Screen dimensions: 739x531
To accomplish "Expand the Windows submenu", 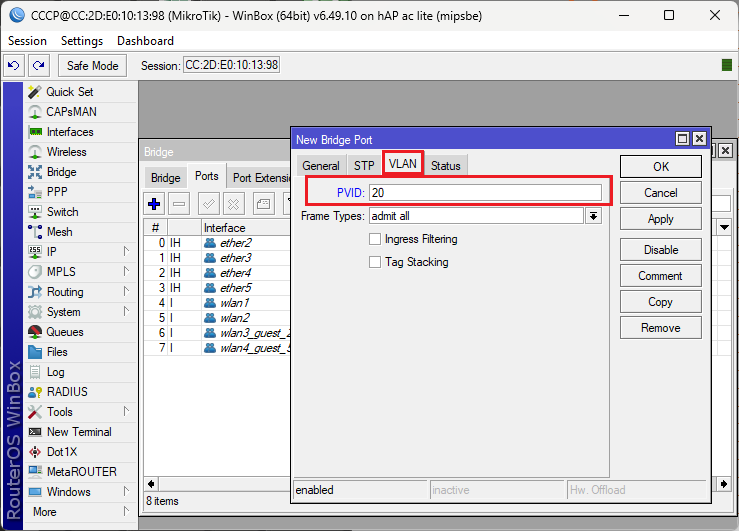I will (126, 491).
